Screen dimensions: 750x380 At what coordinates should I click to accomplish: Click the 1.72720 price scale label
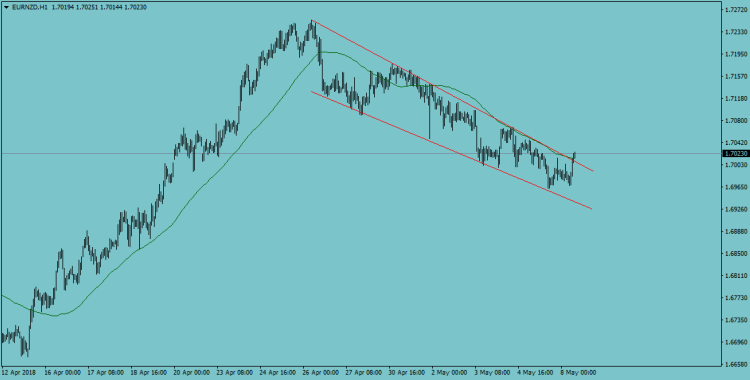pos(737,10)
